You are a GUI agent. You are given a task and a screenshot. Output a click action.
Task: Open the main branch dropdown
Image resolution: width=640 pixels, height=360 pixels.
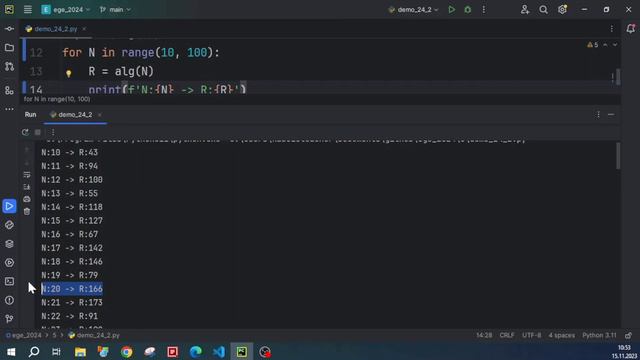pyautogui.click(x=115, y=9)
